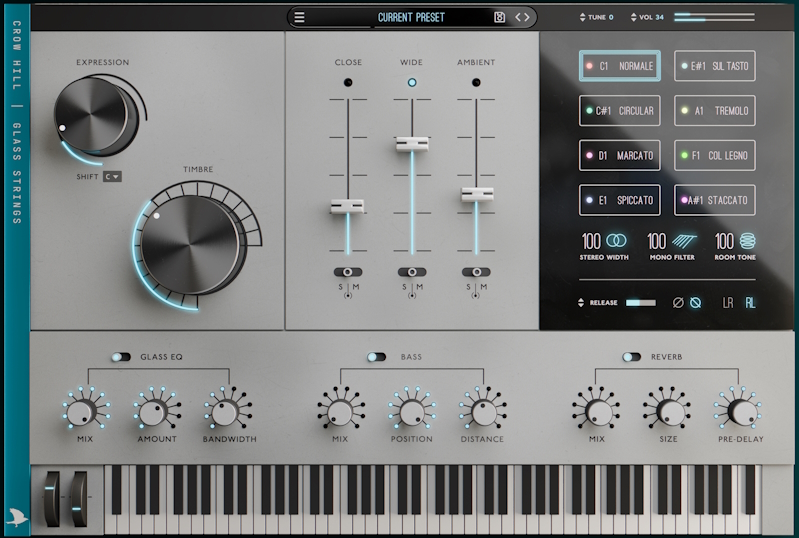Click the Tune stepper arrows

(x=583, y=17)
